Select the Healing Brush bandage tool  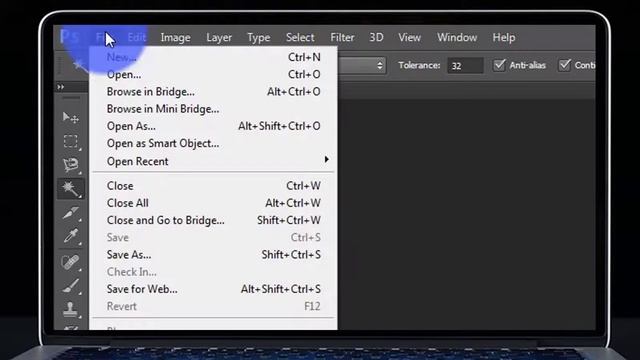71,262
